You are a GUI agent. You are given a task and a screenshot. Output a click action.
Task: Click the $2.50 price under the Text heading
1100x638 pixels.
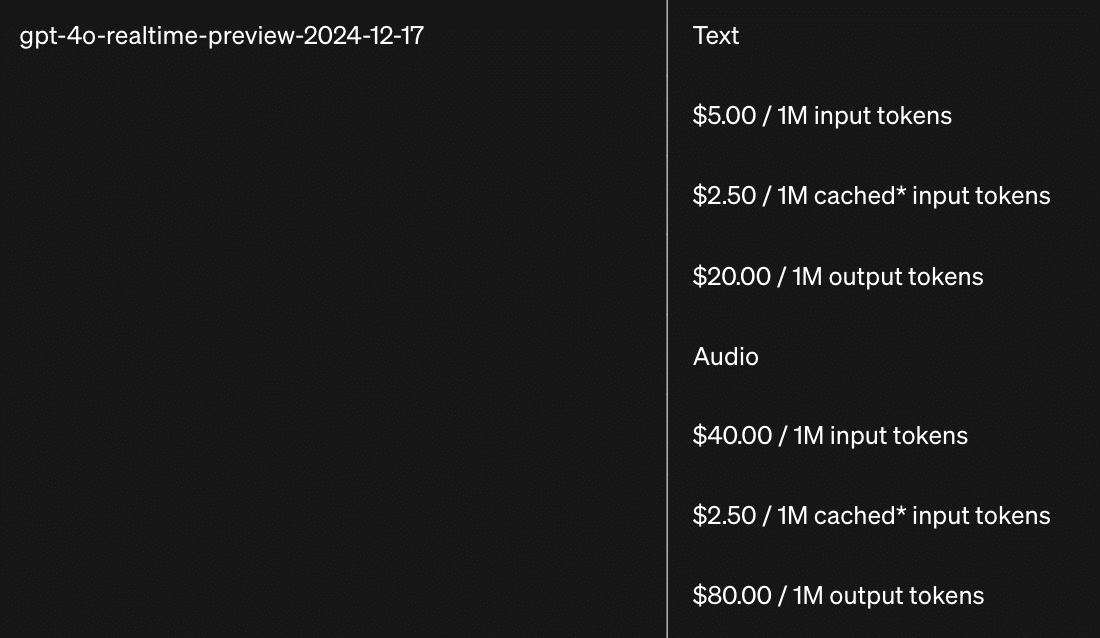click(724, 196)
